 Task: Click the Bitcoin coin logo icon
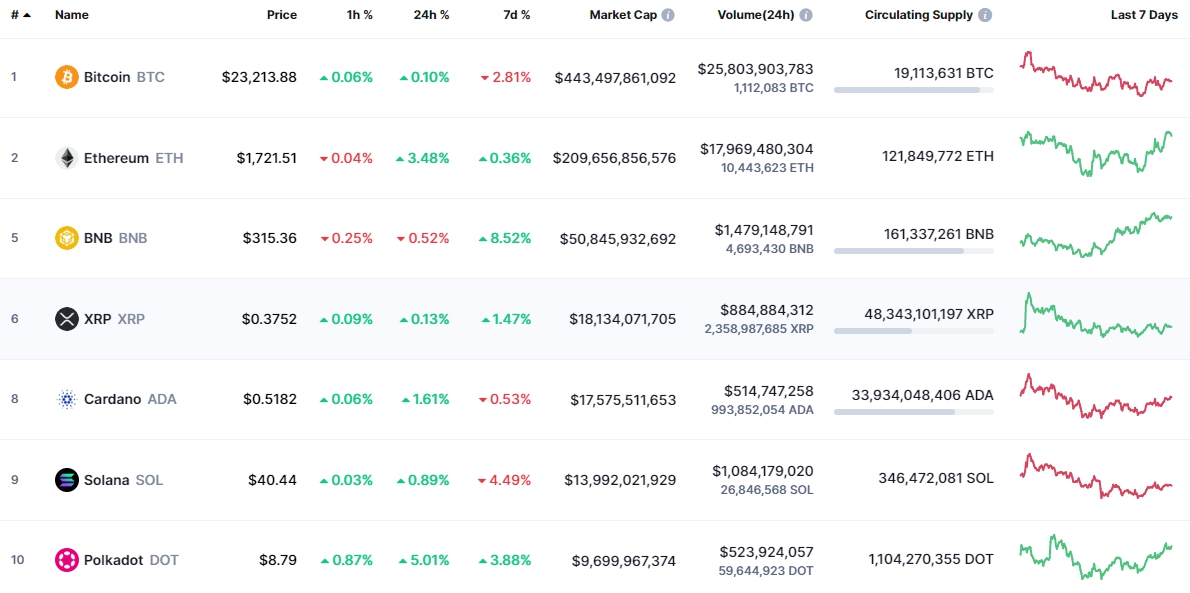(x=67, y=77)
